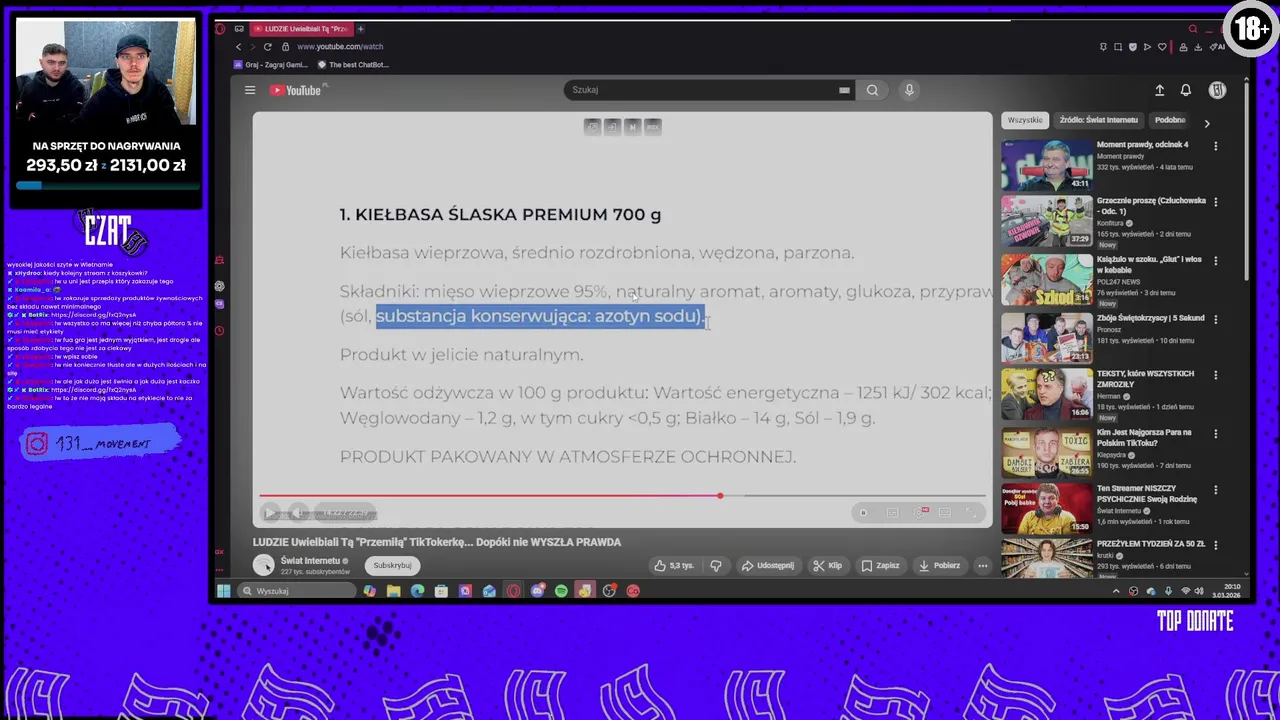The width and height of the screenshot is (1280, 720).
Task: Click the page vertical scrollbar
Action: pos(1246,180)
